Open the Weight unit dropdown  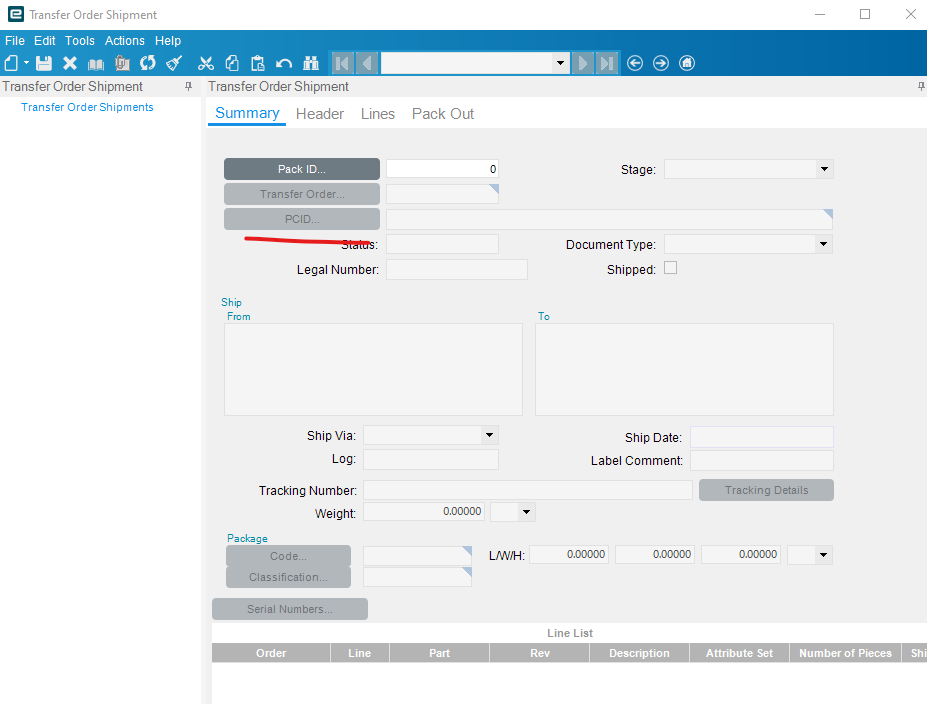(526, 512)
